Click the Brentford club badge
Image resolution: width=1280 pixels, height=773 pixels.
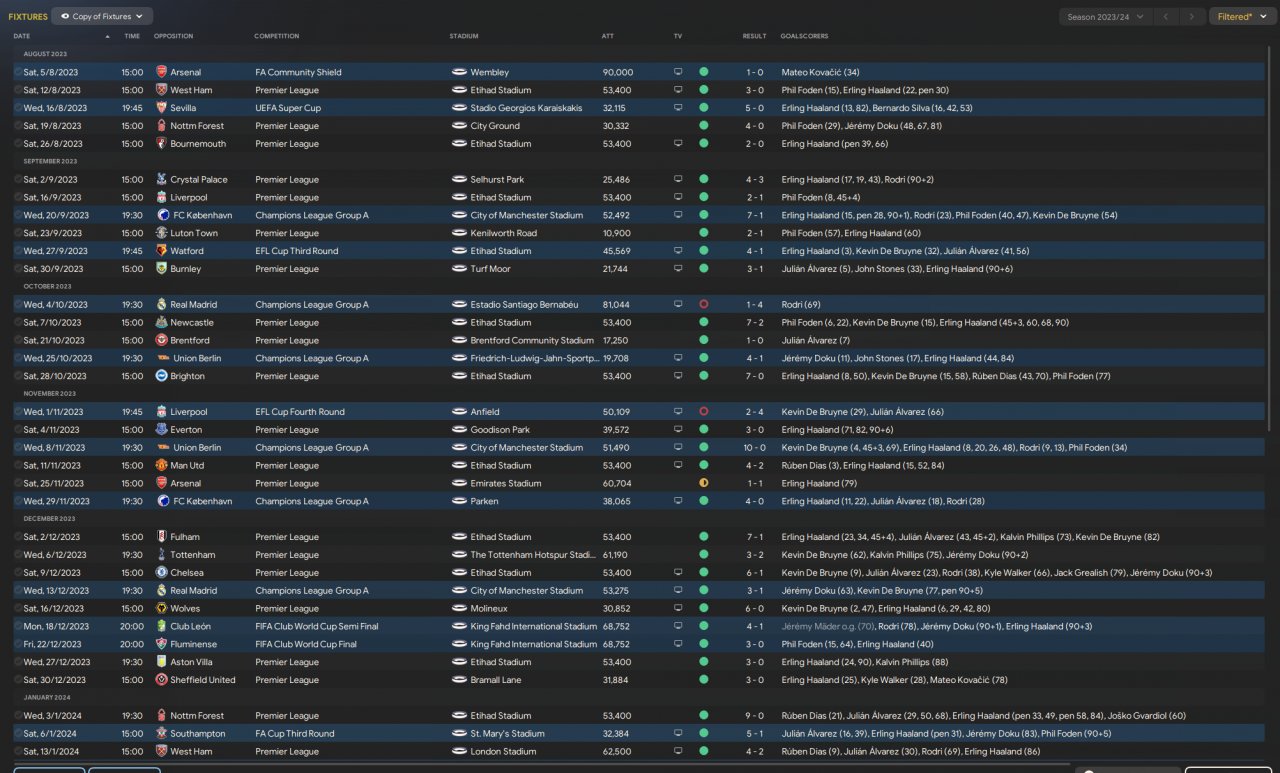tap(162, 341)
